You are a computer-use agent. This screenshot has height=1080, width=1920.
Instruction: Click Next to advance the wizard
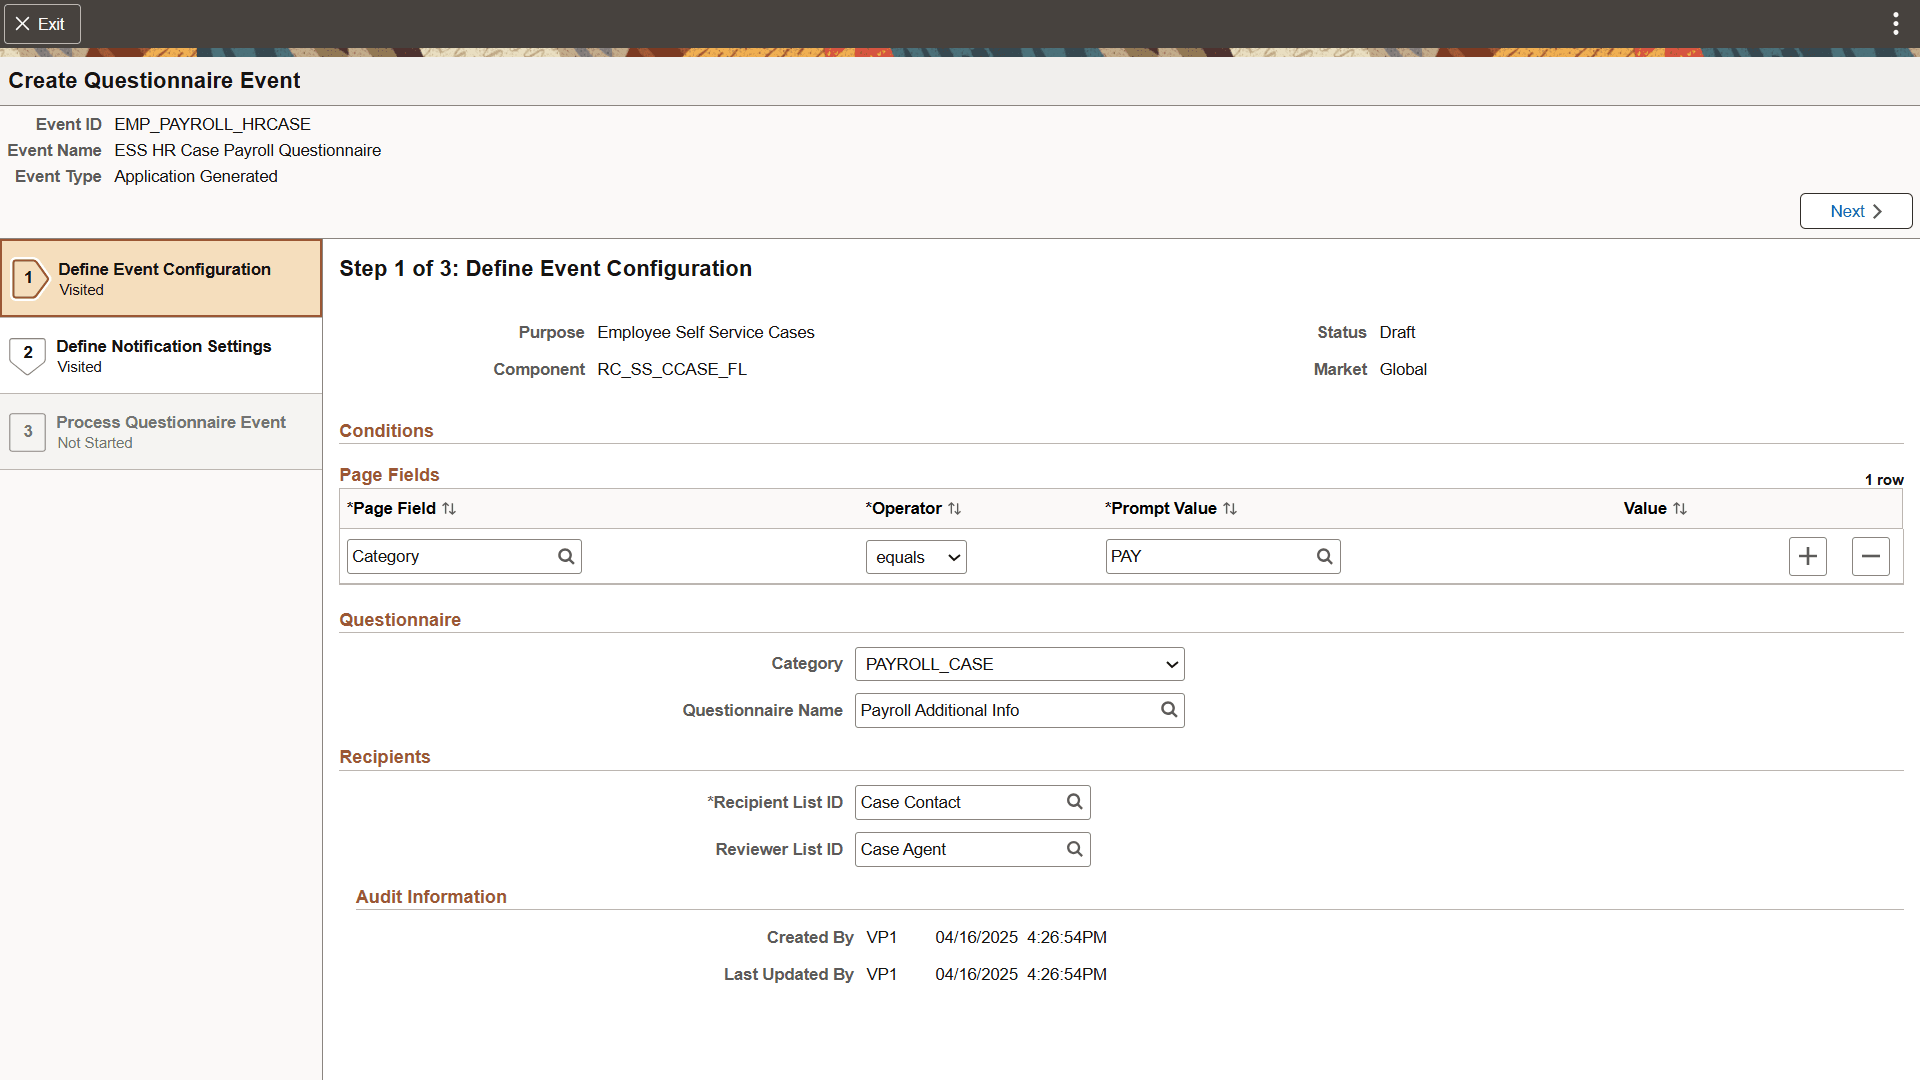point(1854,210)
